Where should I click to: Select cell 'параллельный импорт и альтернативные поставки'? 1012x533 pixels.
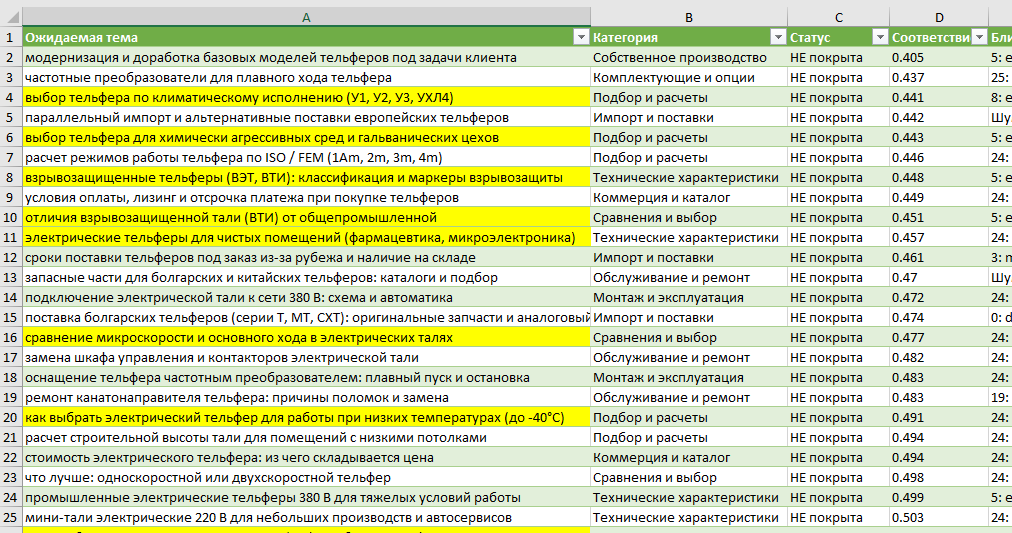306,117
